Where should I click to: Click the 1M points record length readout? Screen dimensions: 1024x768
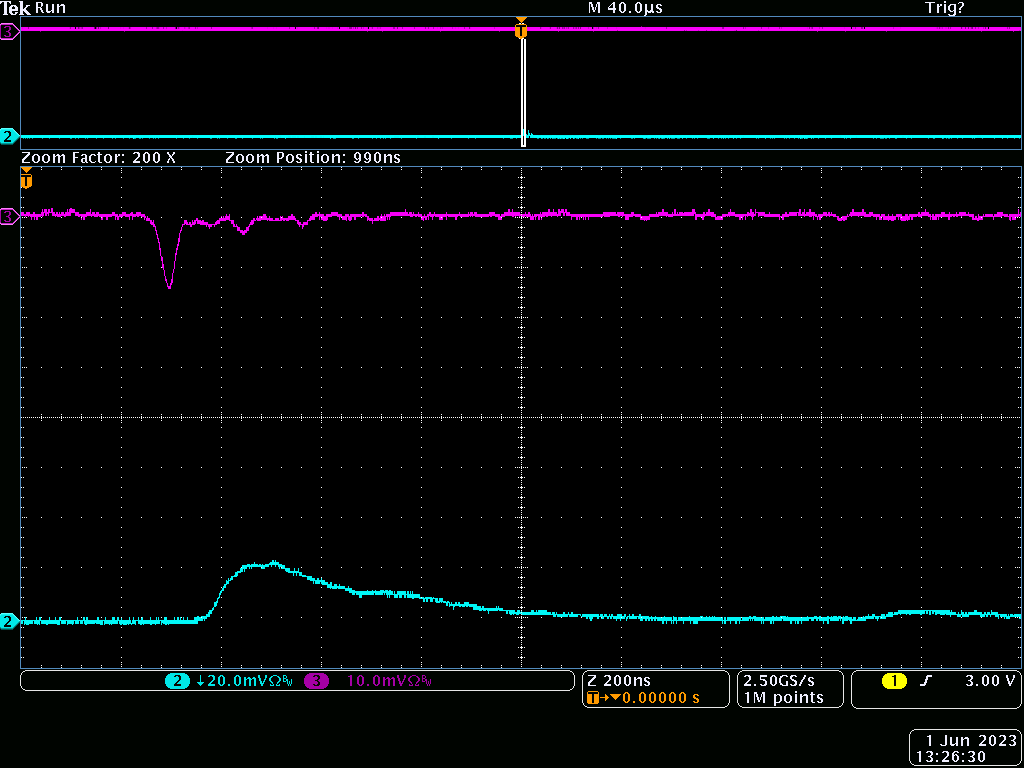click(x=782, y=698)
